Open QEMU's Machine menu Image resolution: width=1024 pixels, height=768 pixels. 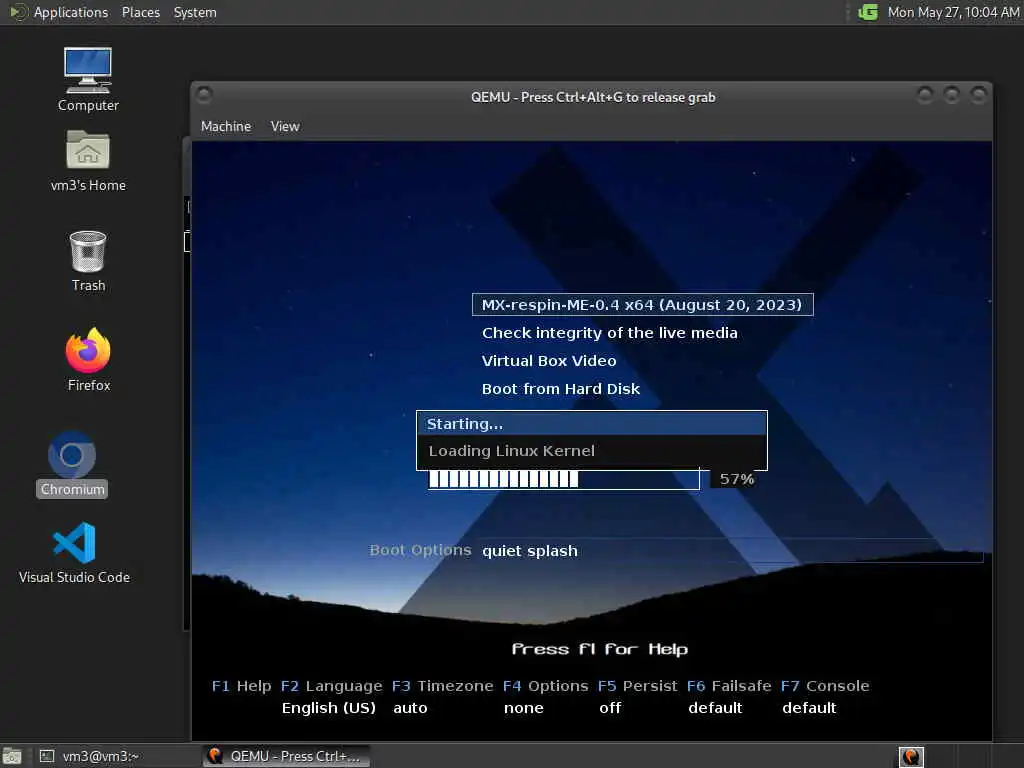click(x=225, y=126)
